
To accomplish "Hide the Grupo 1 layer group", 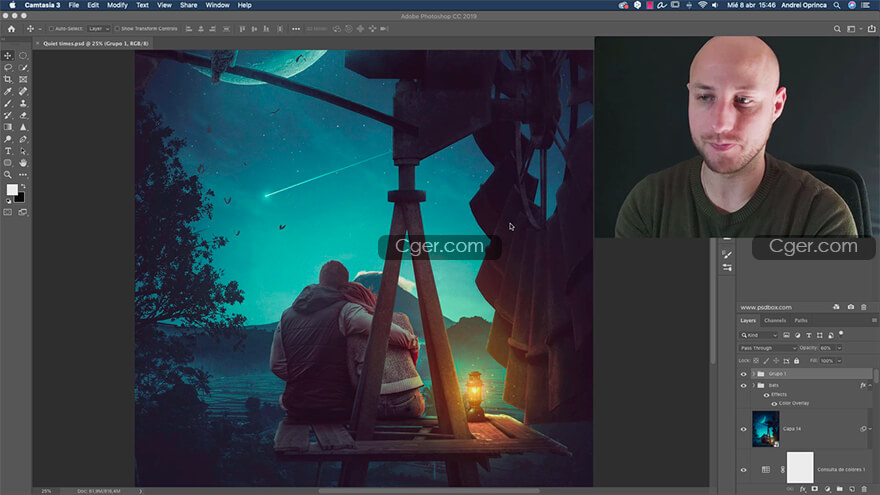I will click(744, 374).
